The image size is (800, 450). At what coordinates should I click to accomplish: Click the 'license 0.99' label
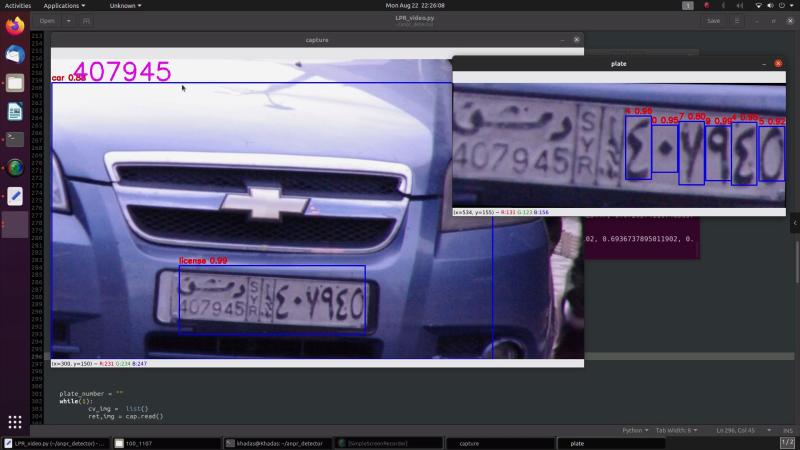tap(203, 261)
